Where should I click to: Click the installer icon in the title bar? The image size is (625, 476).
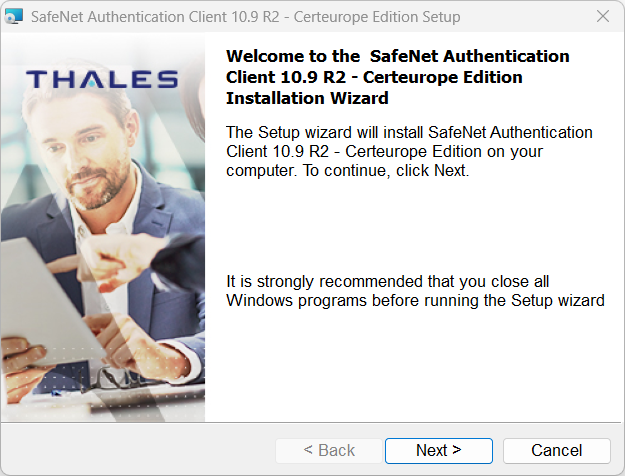click(x=14, y=17)
